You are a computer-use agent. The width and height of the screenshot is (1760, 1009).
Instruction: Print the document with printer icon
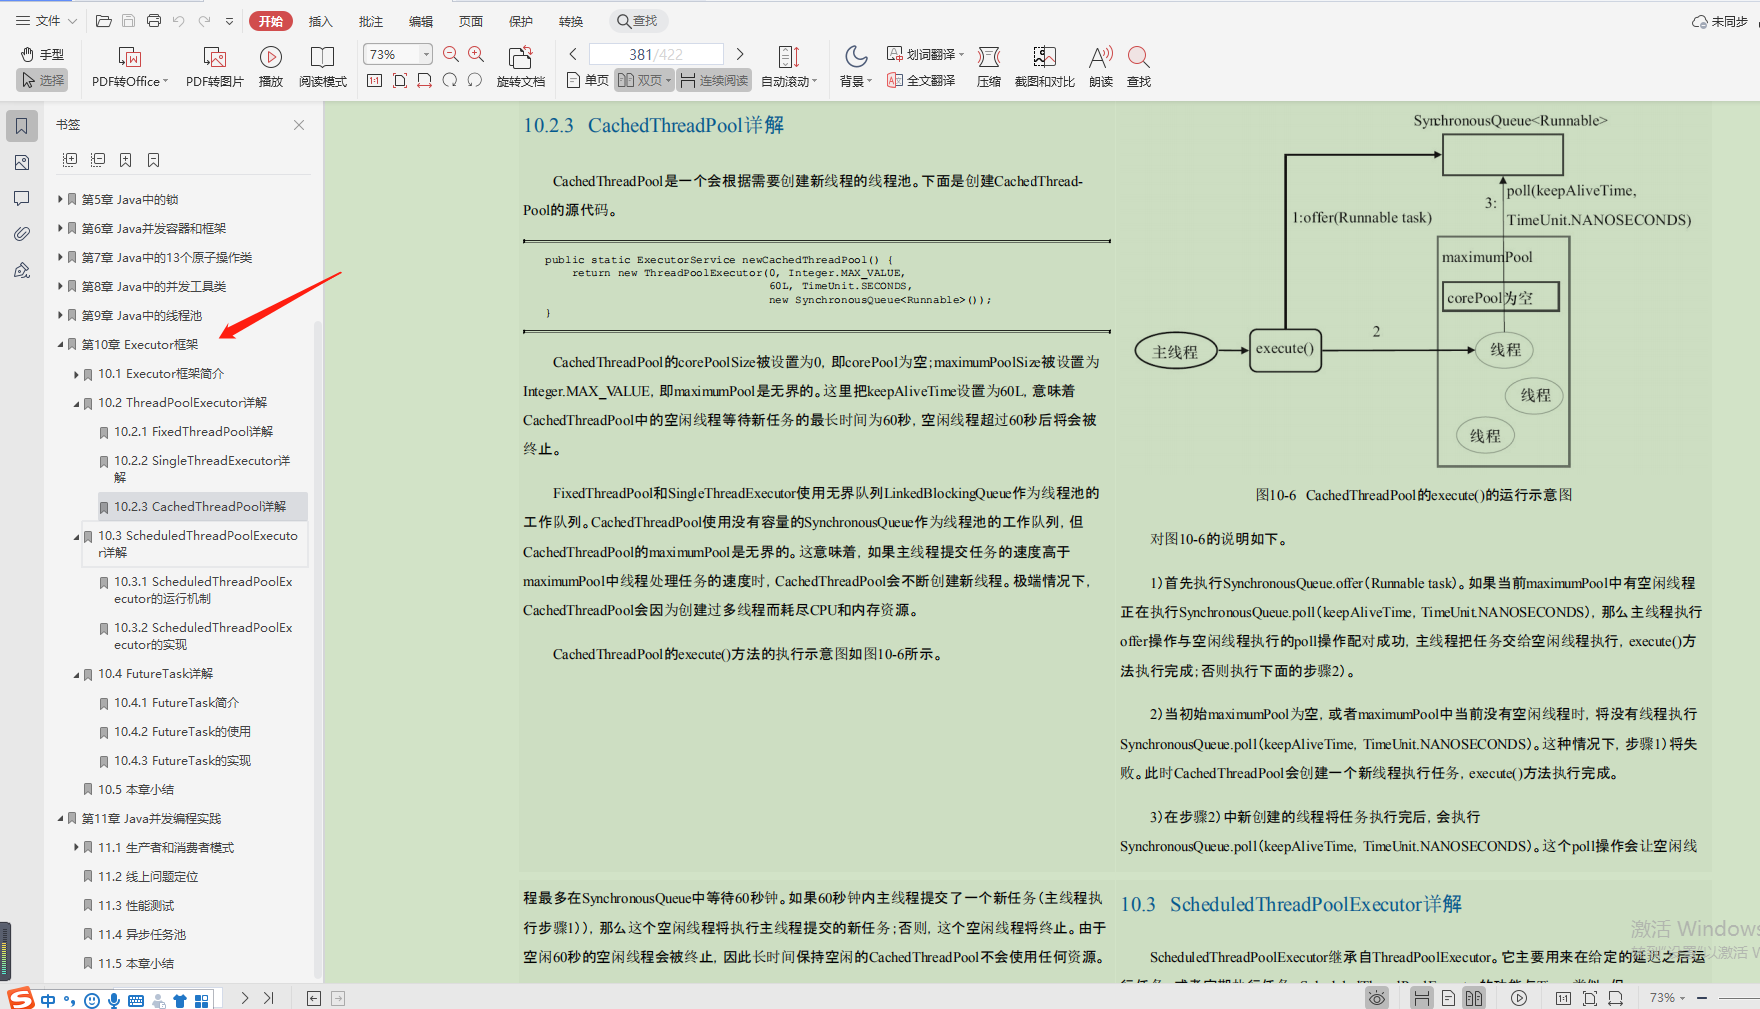pos(153,20)
